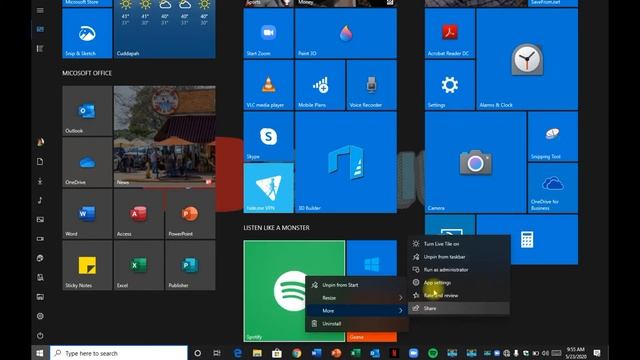
Task: Choose Uninstall from context menu
Action: tap(357, 324)
